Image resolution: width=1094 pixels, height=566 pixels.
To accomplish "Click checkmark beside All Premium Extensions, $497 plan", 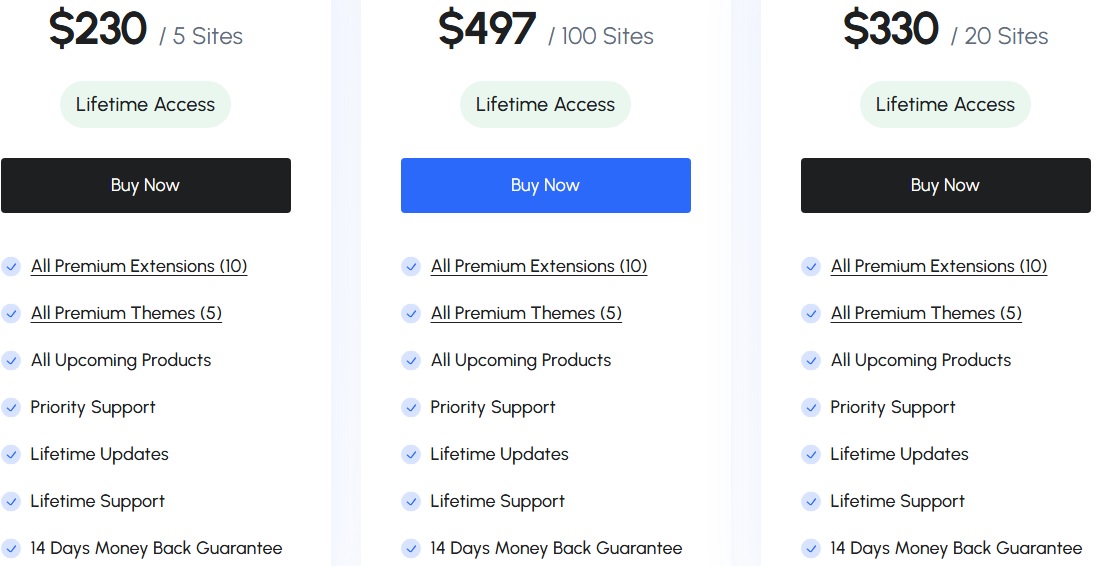I will (x=411, y=266).
